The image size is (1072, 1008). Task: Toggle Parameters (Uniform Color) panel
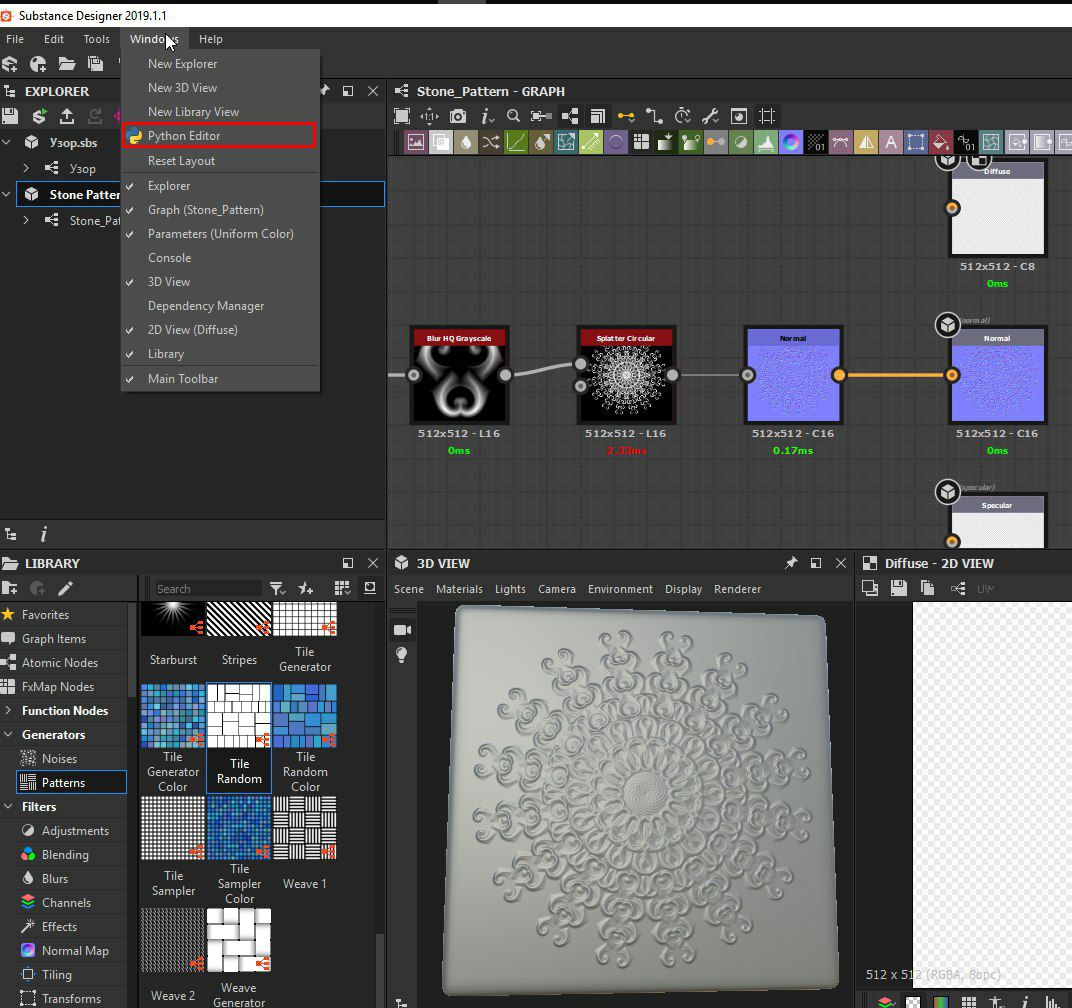tap(221, 234)
